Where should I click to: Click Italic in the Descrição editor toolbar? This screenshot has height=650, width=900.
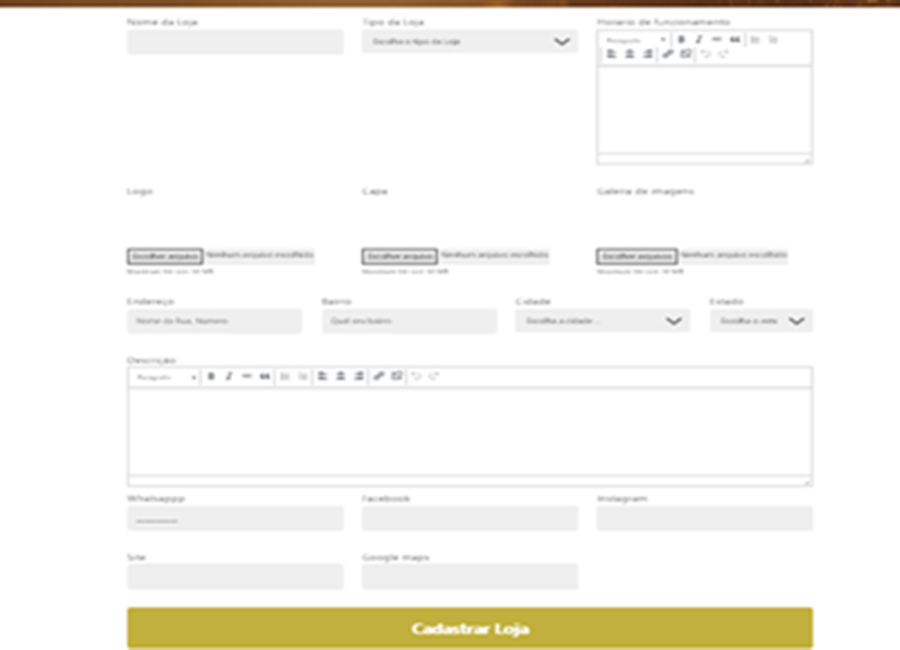(229, 376)
